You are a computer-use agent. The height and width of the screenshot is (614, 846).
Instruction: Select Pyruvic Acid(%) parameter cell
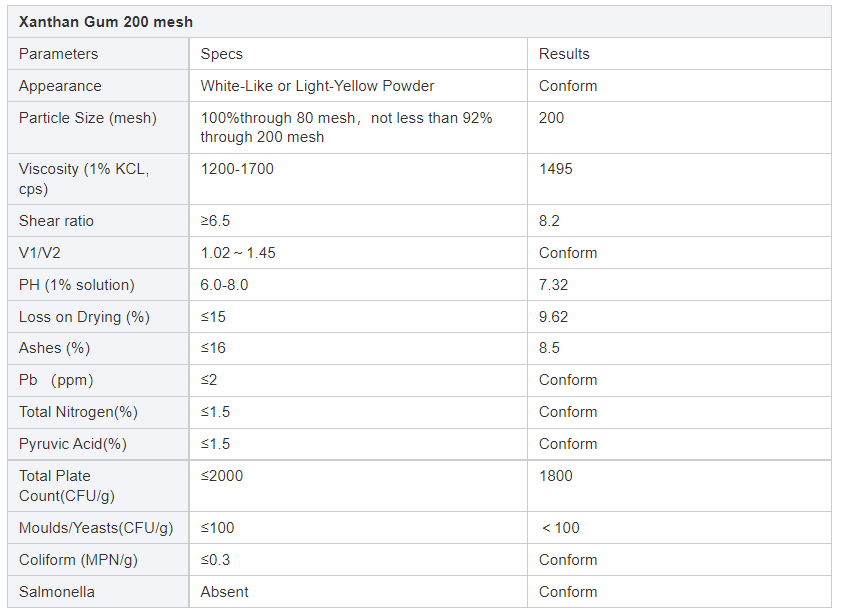pos(73,444)
